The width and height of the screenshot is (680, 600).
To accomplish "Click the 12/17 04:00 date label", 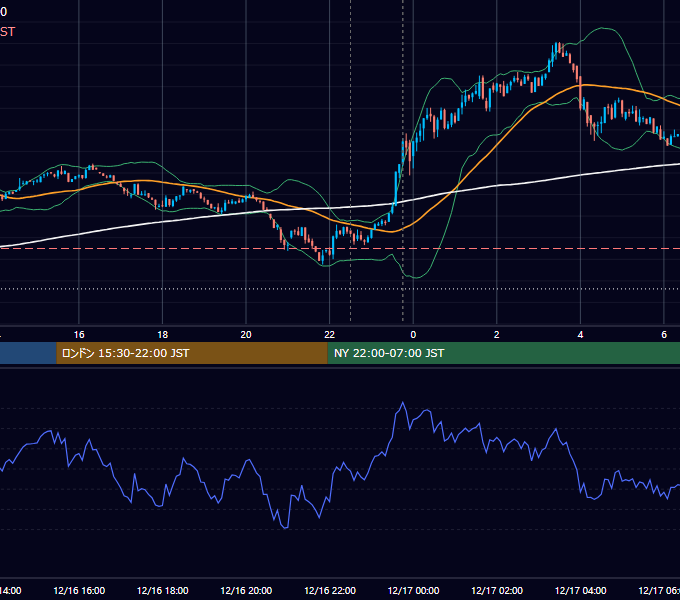I will tap(580, 590).
